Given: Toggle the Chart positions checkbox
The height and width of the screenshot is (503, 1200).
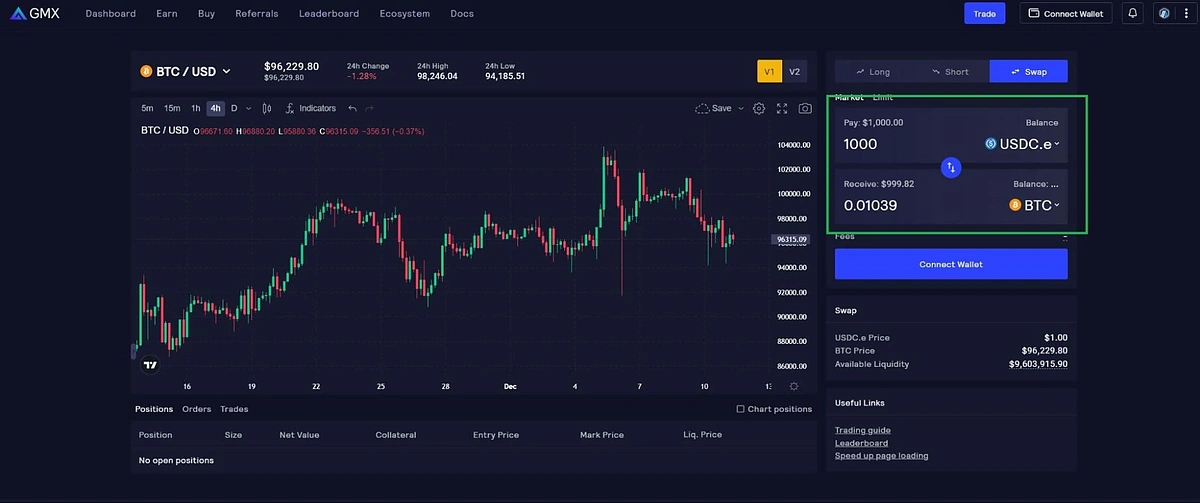Looking at the screenshot, I should click(x=740, y=409).
